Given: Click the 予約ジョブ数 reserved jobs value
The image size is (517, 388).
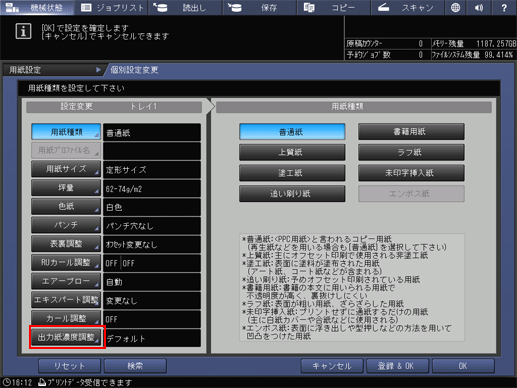Looking at the screenshot, I should [421, 55].
